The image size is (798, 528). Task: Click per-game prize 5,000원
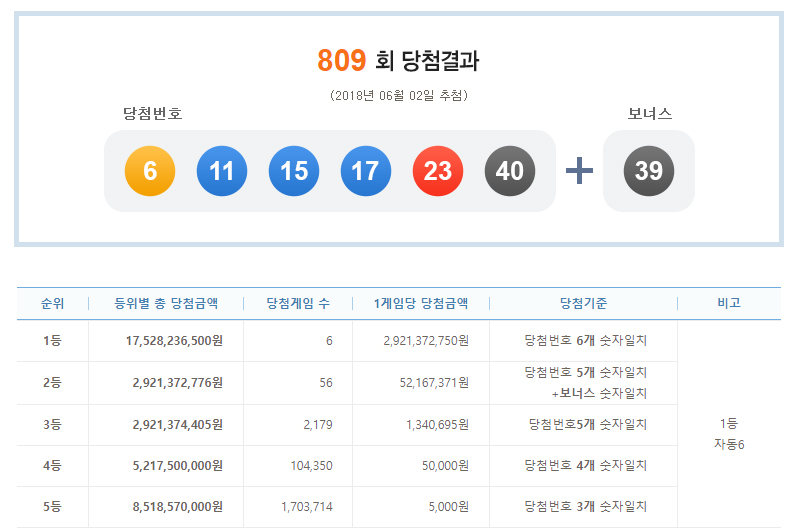449,507
